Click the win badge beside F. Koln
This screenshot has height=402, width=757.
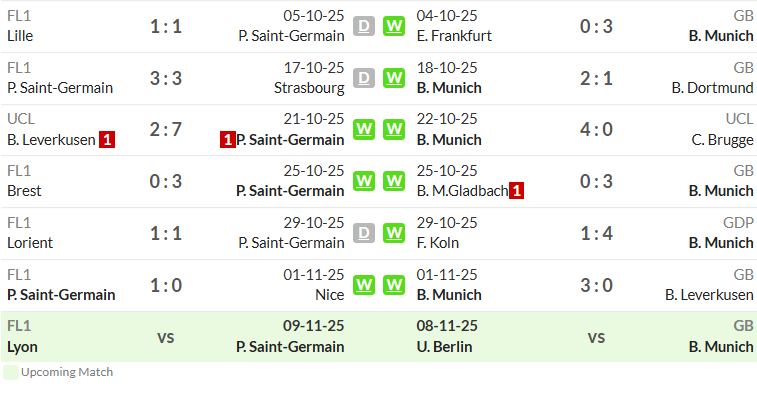click(394, 233)
